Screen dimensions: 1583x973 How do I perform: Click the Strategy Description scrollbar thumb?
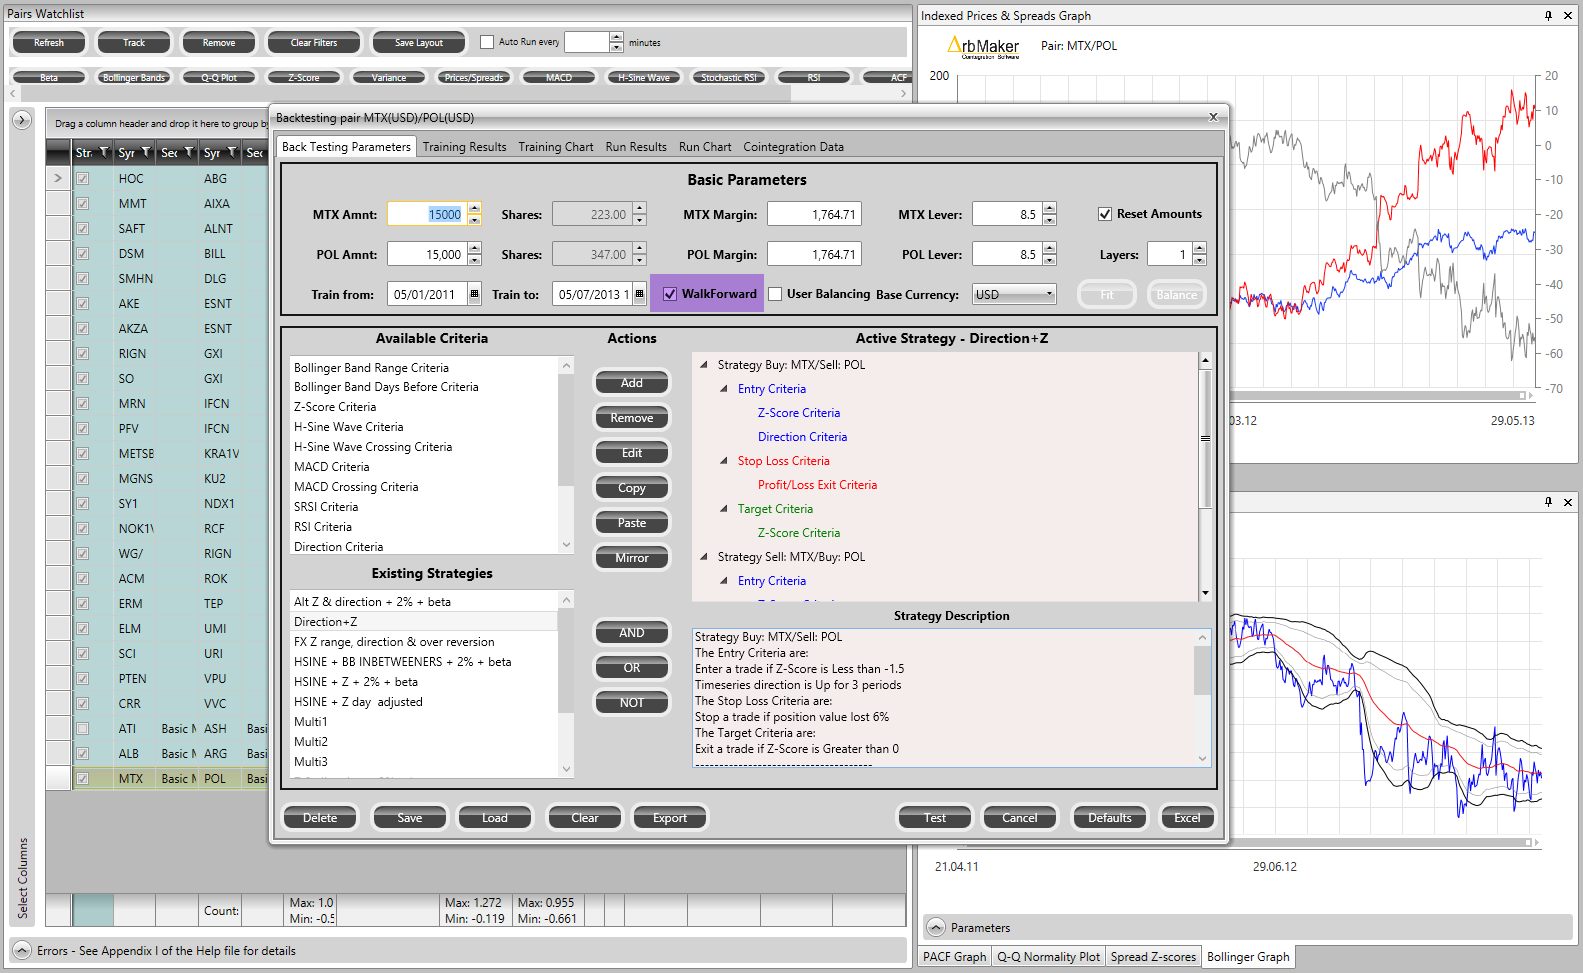coord(1202,670)
